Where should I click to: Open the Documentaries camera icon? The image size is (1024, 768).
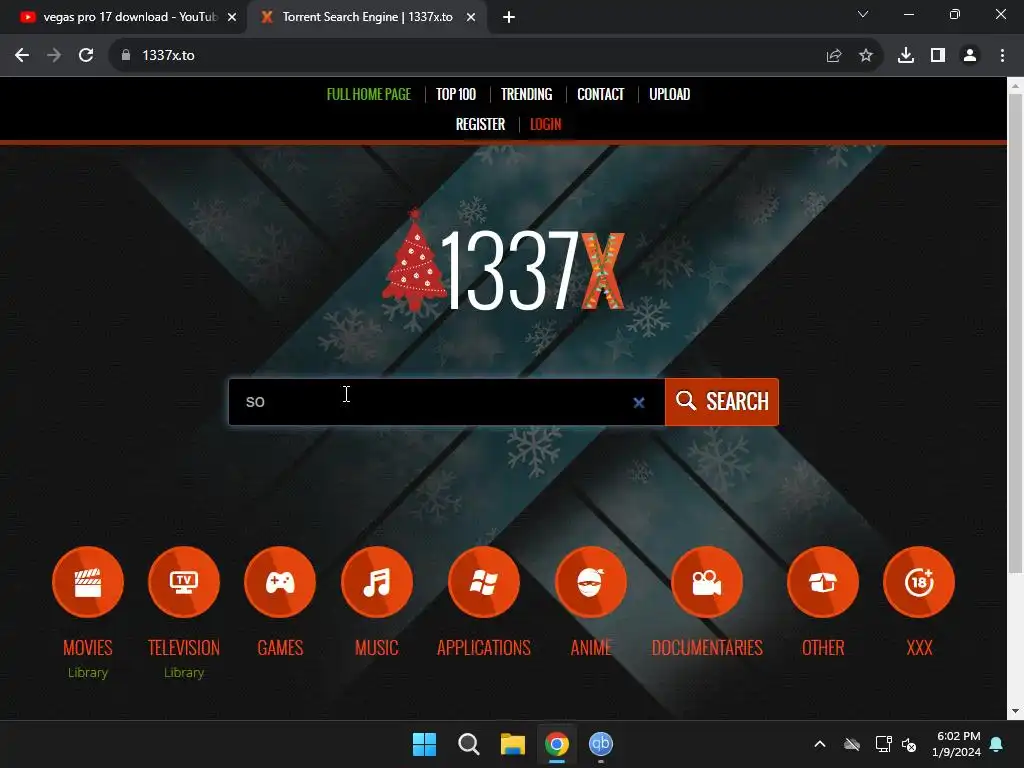click(707, 582)
